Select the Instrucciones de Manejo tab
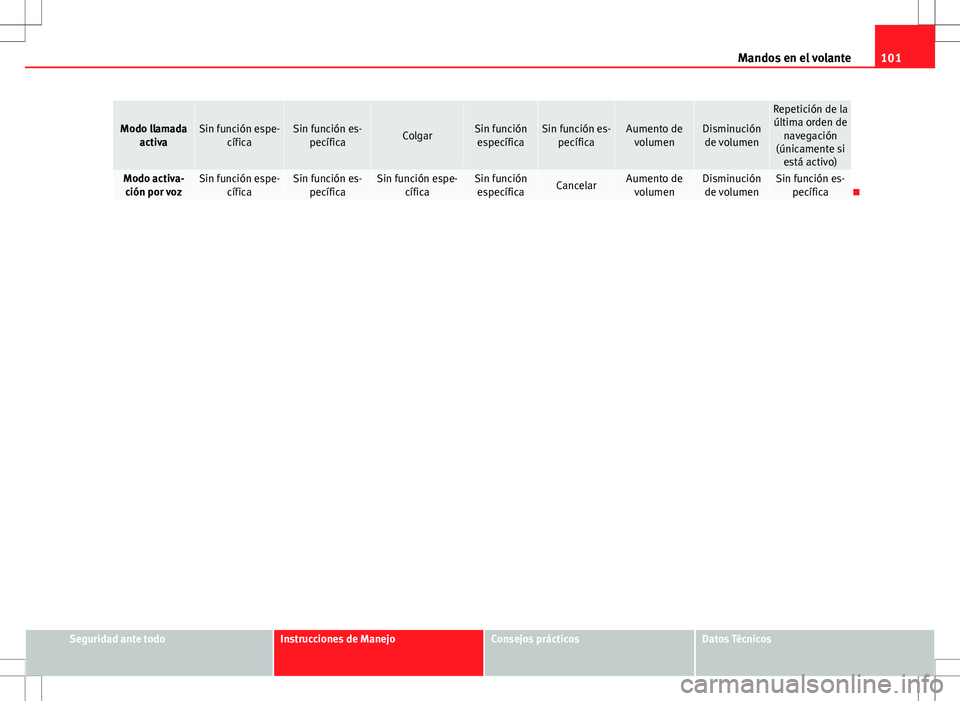This screenshot has width=960, height=701. point(378,652)
